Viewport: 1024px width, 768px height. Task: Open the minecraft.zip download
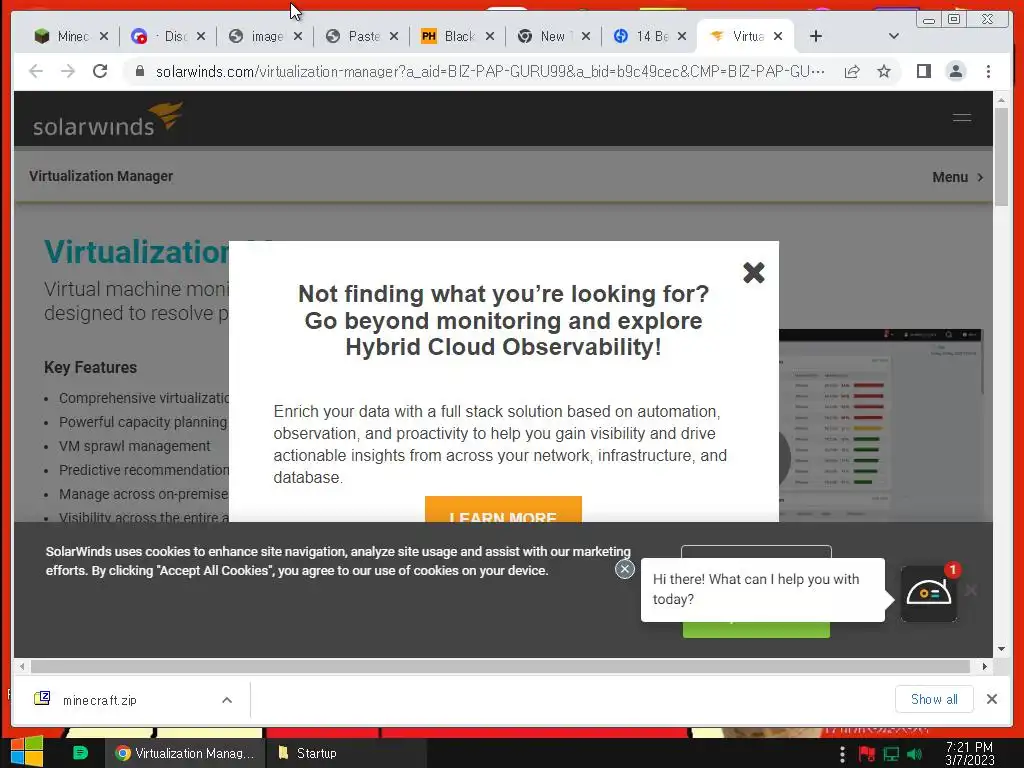[x=98, y=700]
